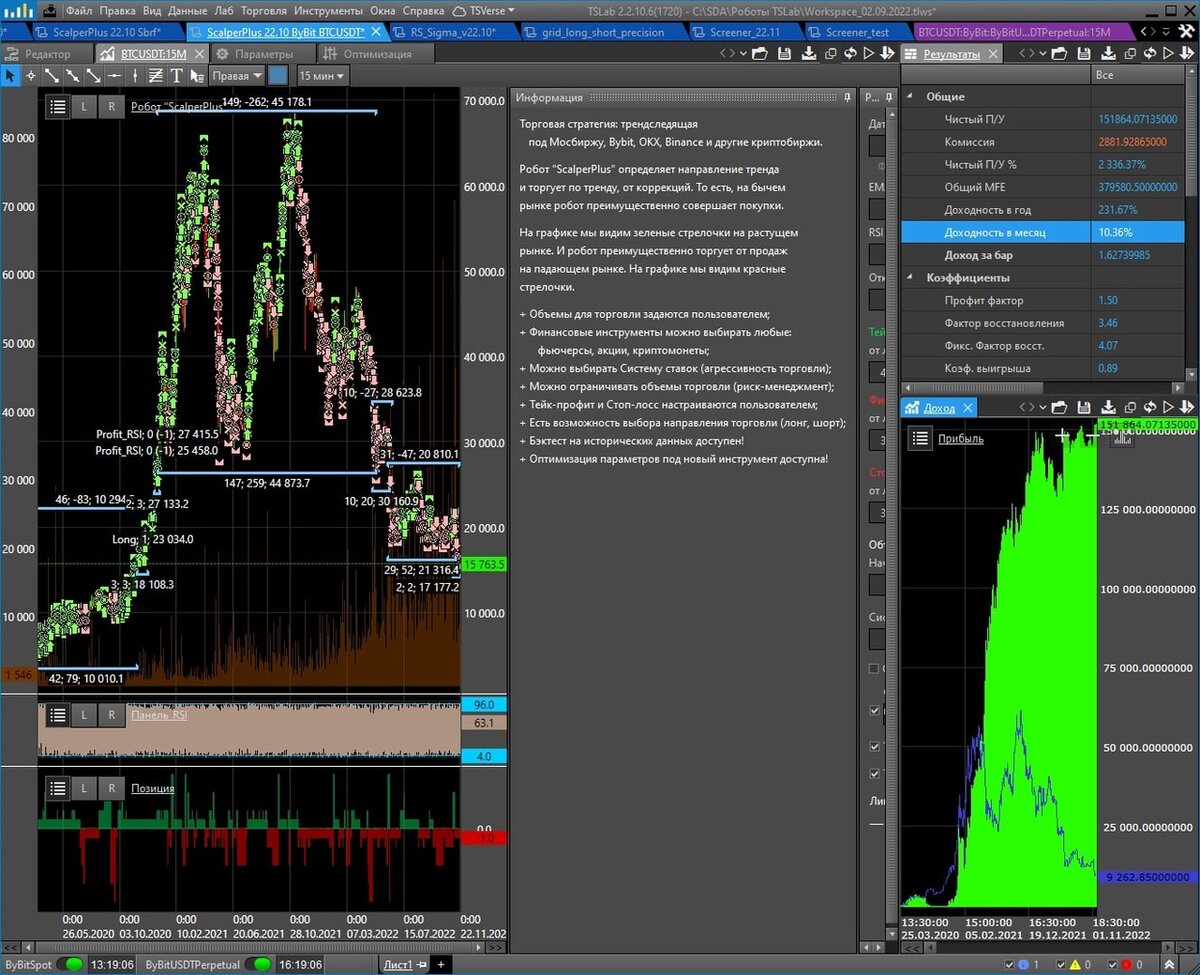Click the pointer-with-list object selection tool

click(x=195, y=75)
